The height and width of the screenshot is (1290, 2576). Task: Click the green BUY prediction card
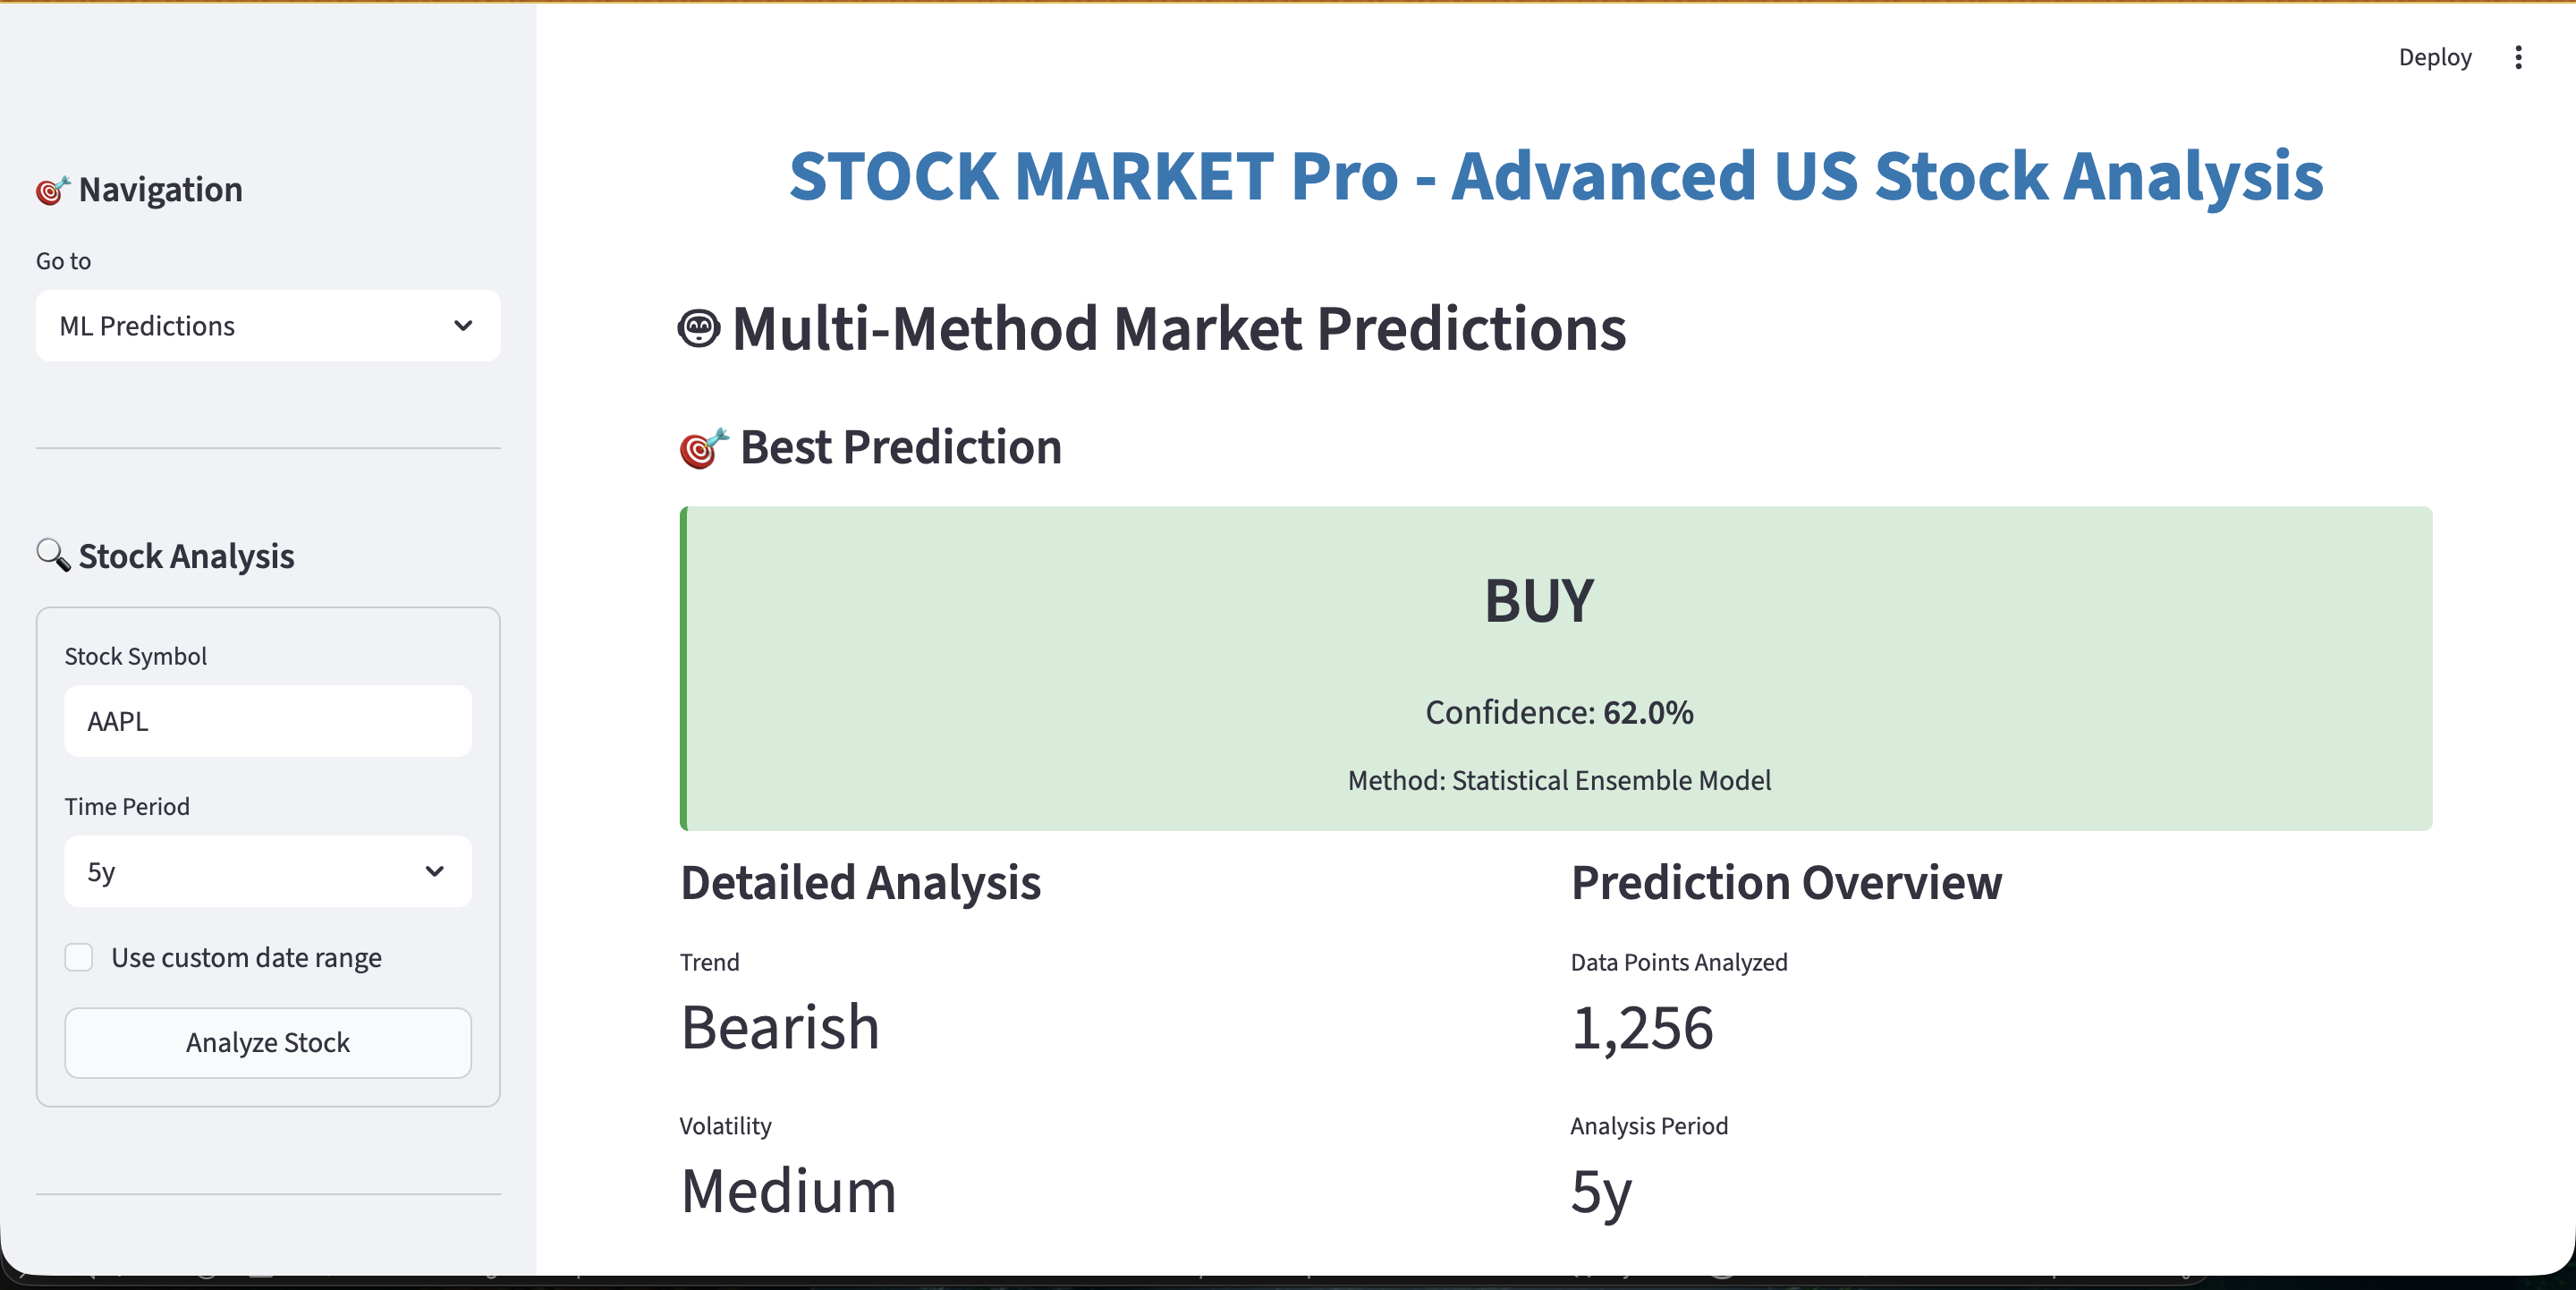[x=1556, y=668]
